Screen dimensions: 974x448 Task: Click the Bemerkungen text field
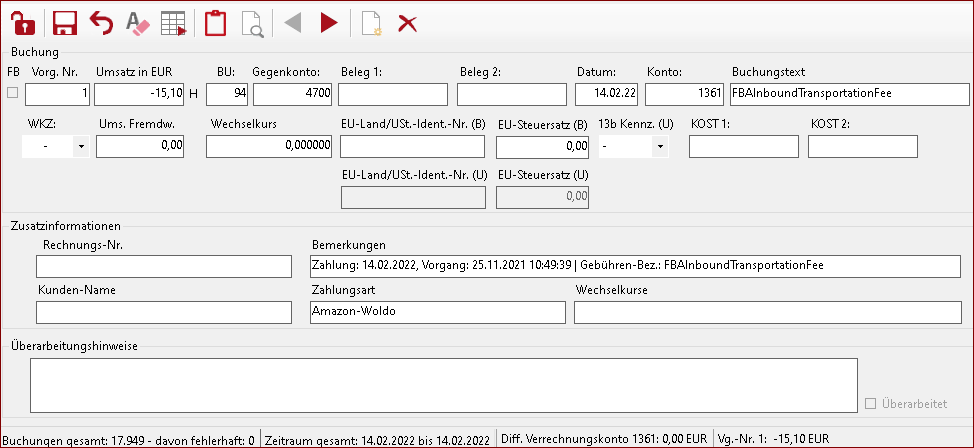[x=635, y=266]
